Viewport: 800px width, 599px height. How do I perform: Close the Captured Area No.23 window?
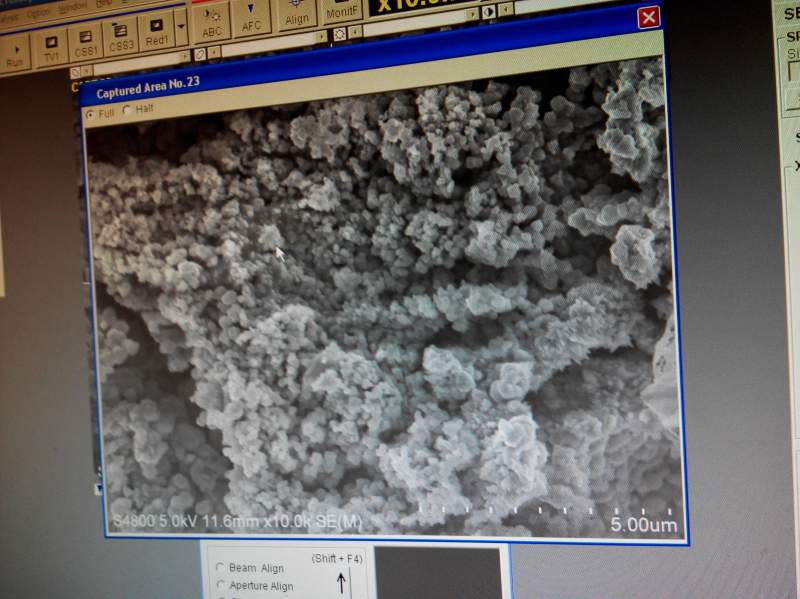click(x=649, y=18)
